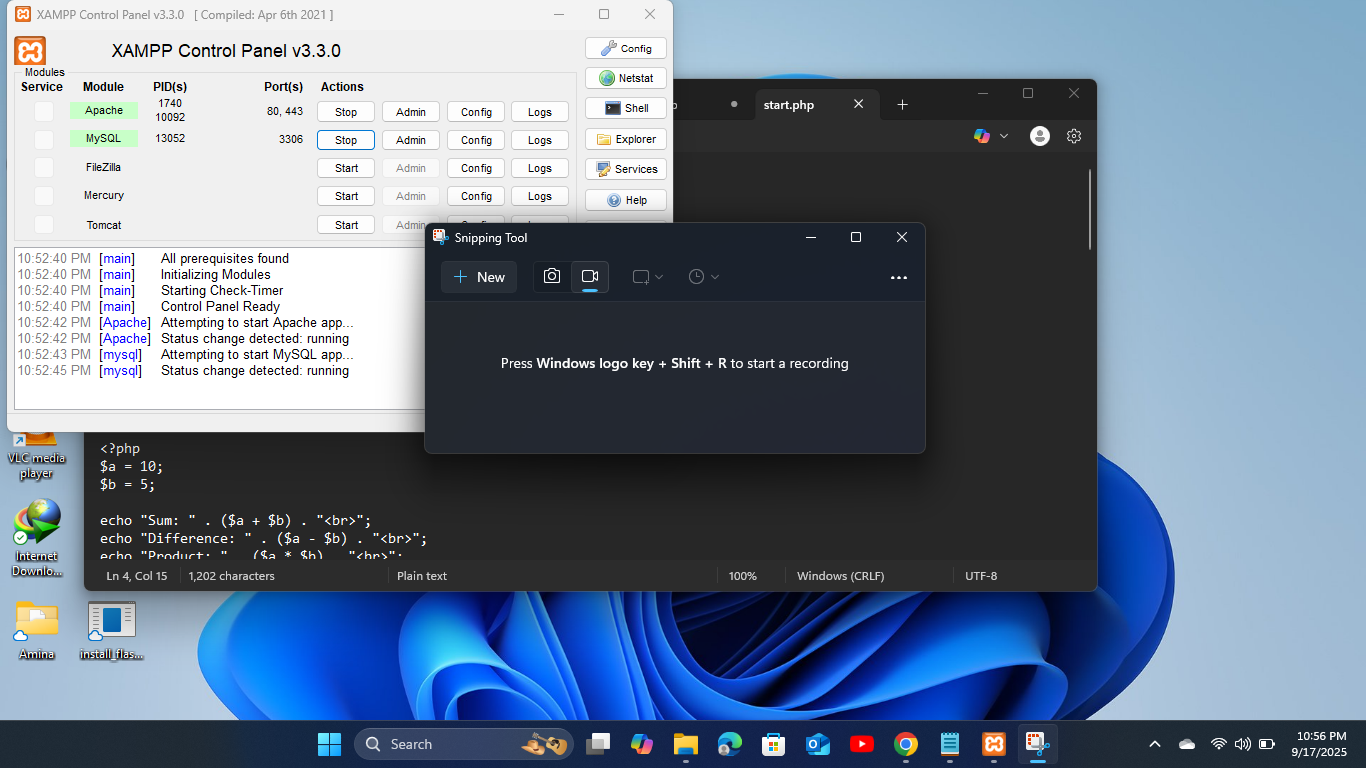Add a new Notepad tab
This screenshot has height=768, width=1366.
point(902,105)
